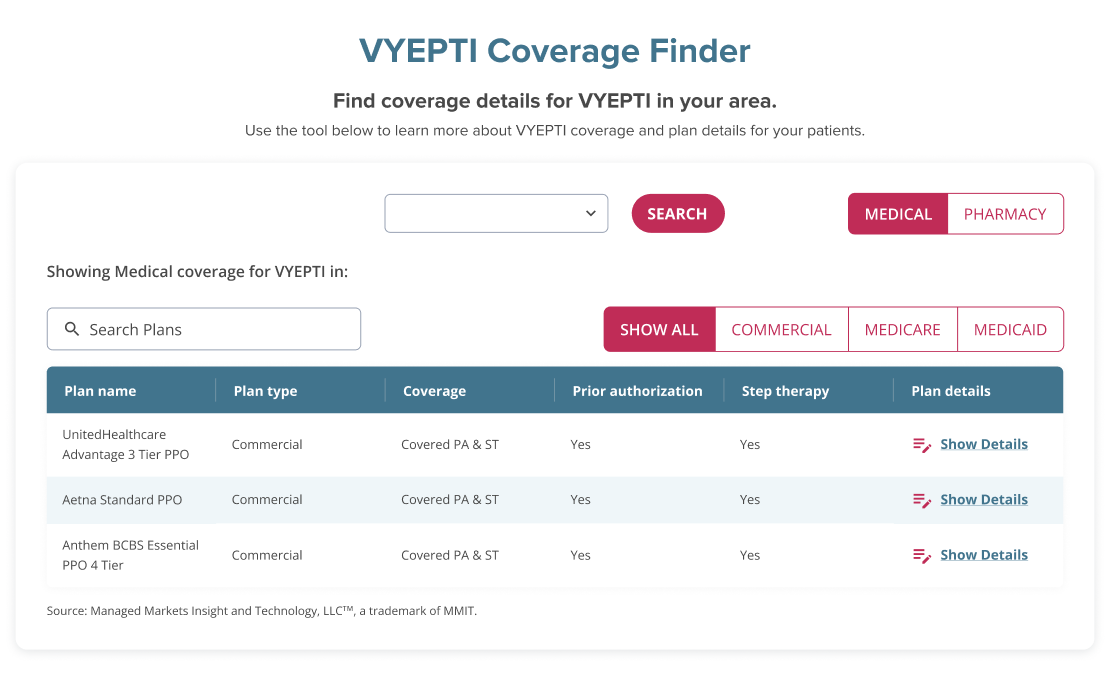Click the magnifier icon in Search Plans field

[71, 328]
